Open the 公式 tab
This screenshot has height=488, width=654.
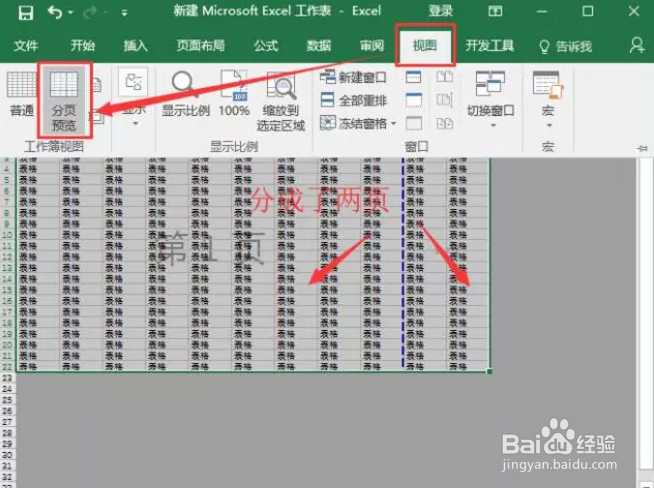[266, 45]
